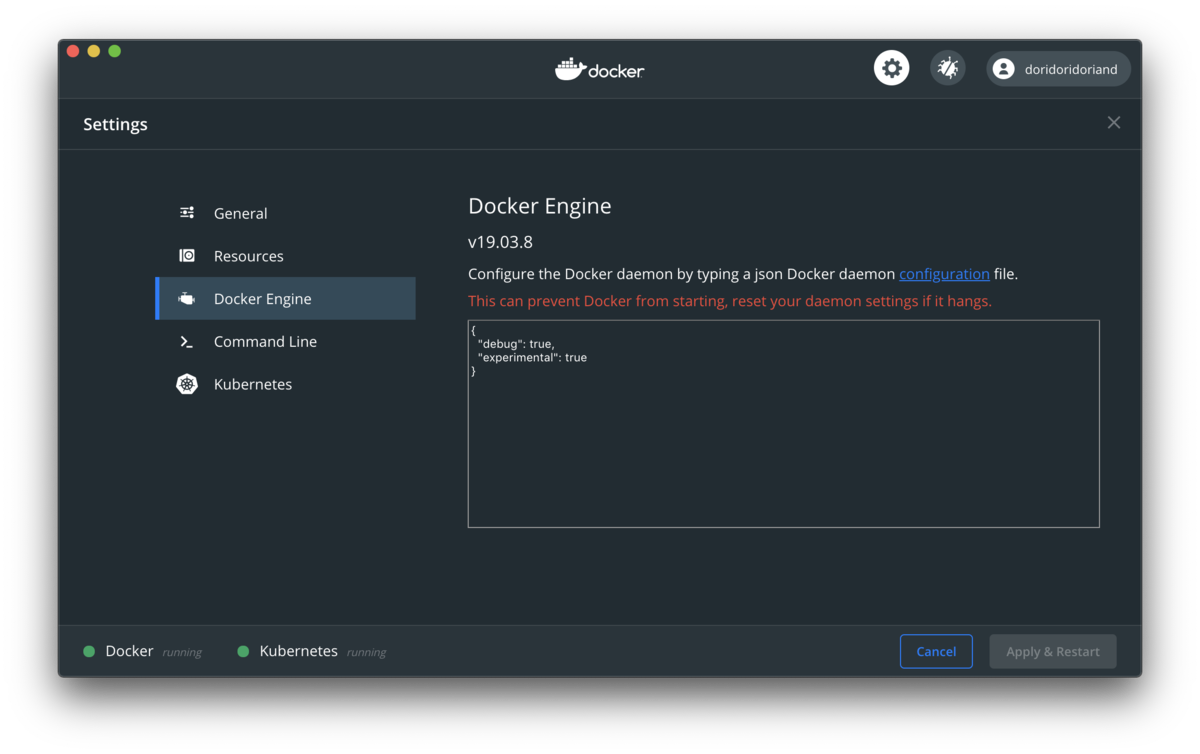
Task: Open the Resources settings tab
Action: click(x=286, y=256)
